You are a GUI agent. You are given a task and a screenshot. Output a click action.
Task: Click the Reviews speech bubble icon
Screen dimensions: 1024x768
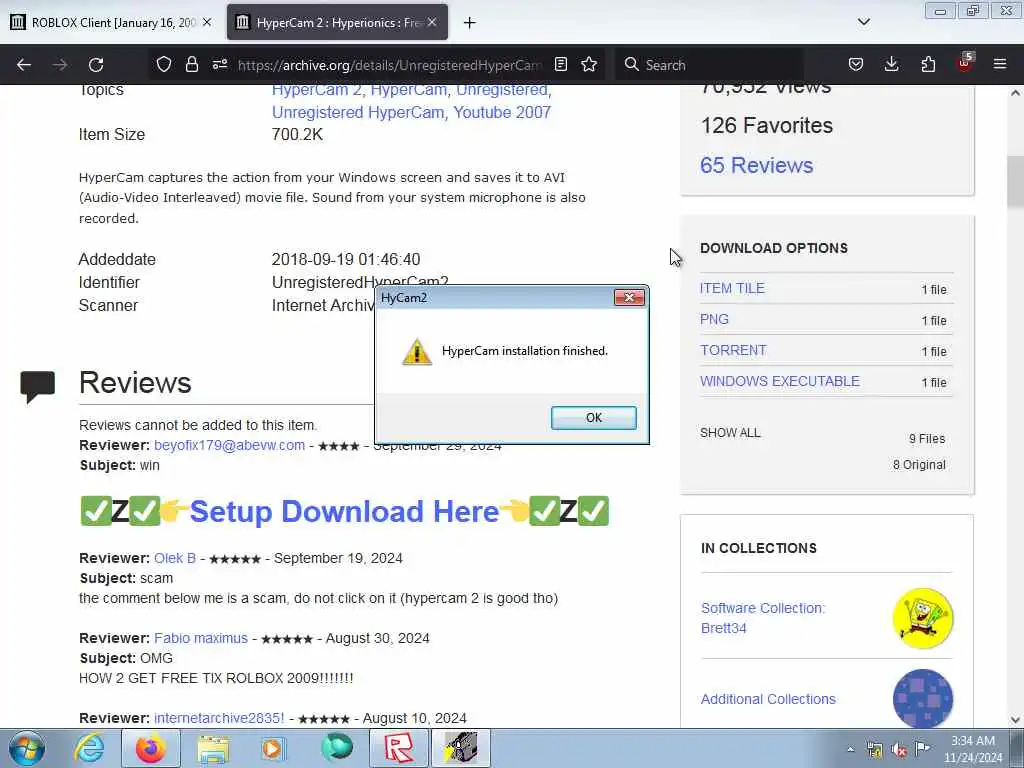pyautogui.click(x=37, y=386)
